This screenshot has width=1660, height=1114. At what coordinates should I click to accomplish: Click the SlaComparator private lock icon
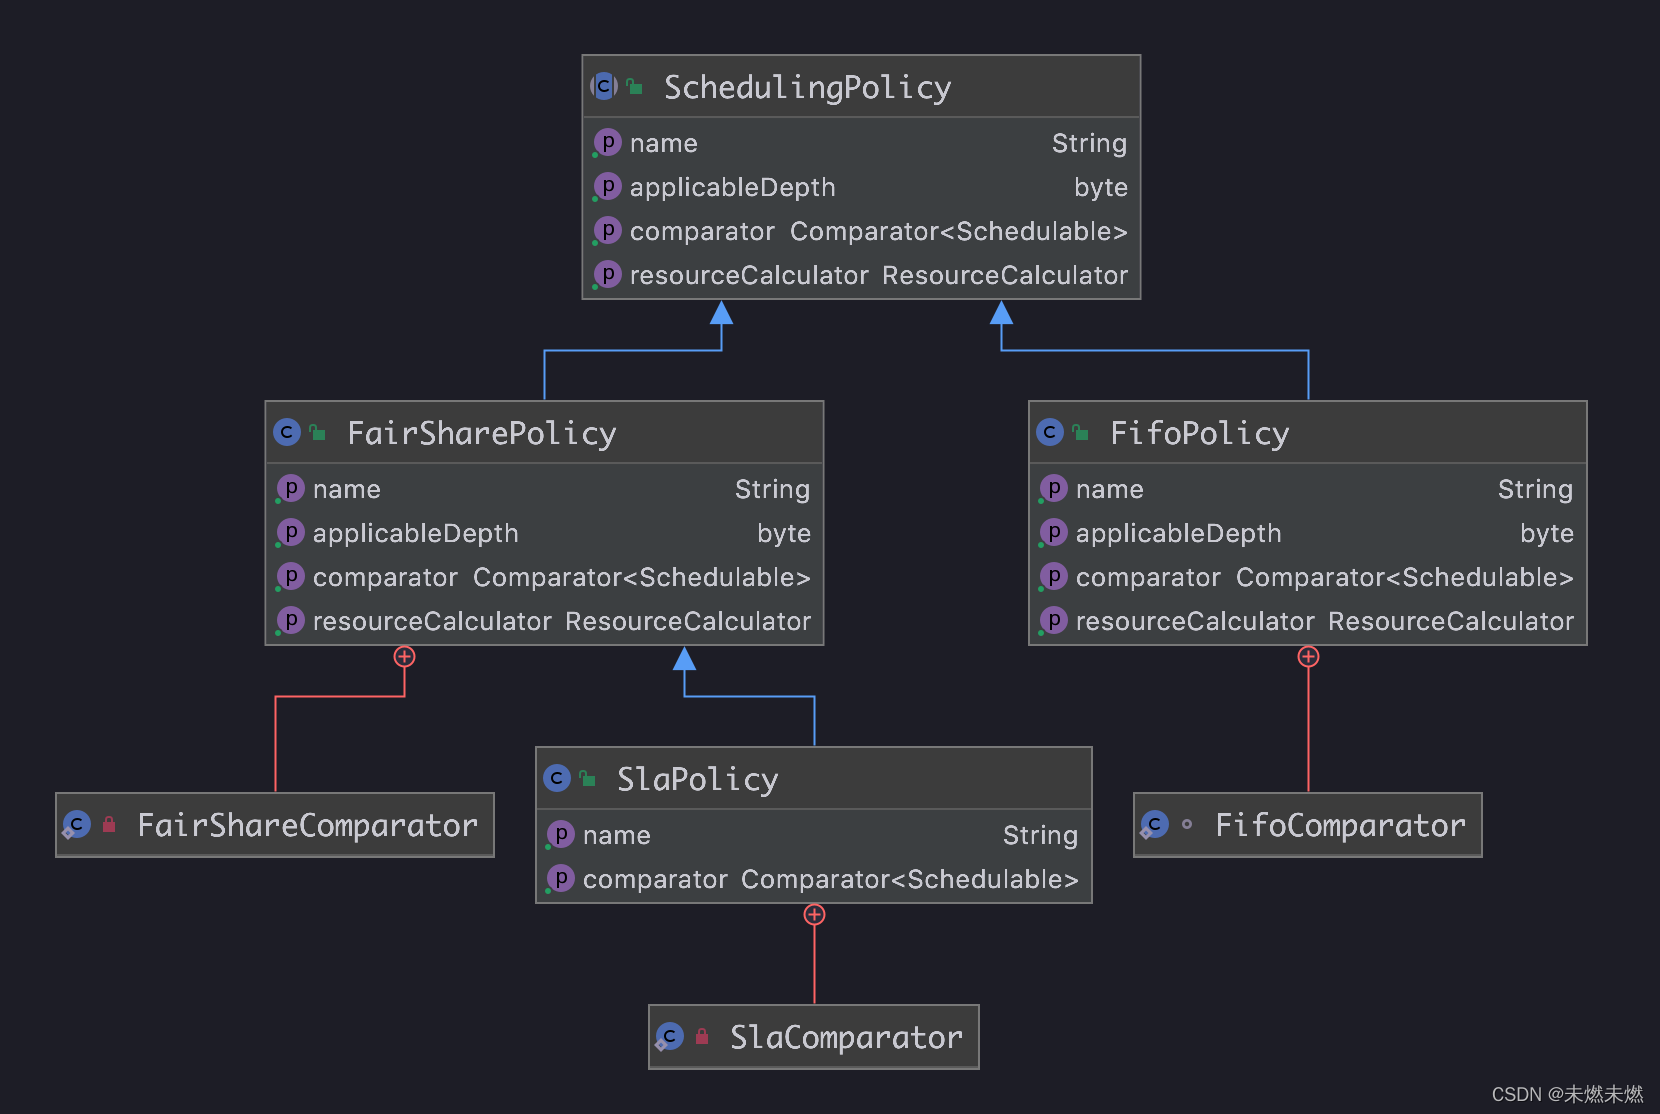(x=702, y=1037)
